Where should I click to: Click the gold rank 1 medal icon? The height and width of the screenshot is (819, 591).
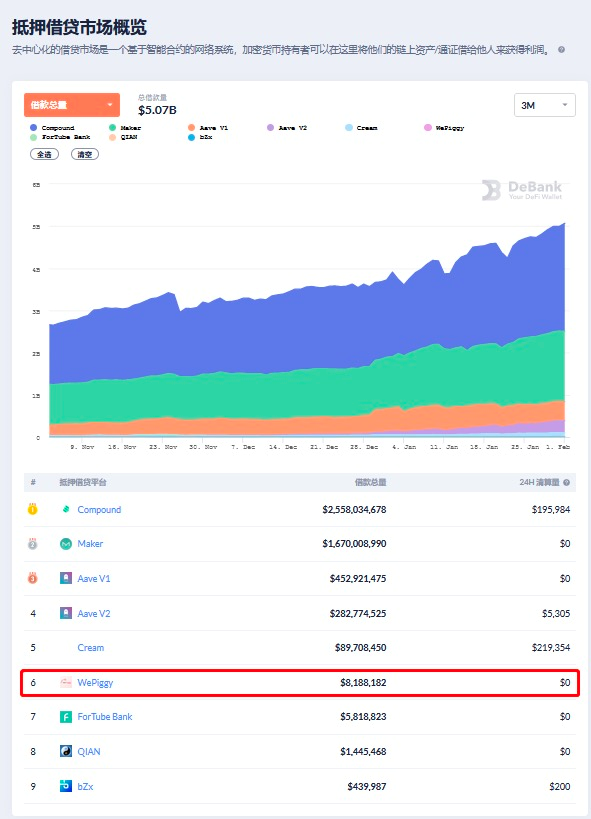[32, 509]
